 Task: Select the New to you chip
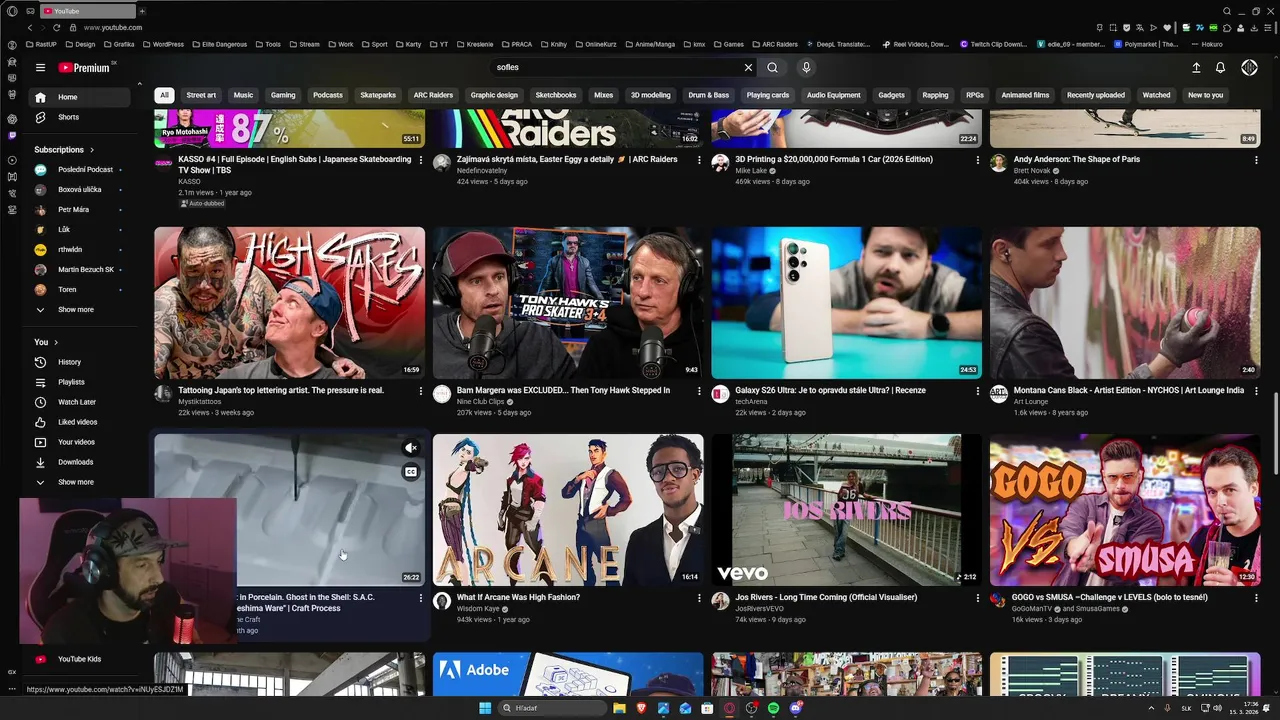[1205, 95]
